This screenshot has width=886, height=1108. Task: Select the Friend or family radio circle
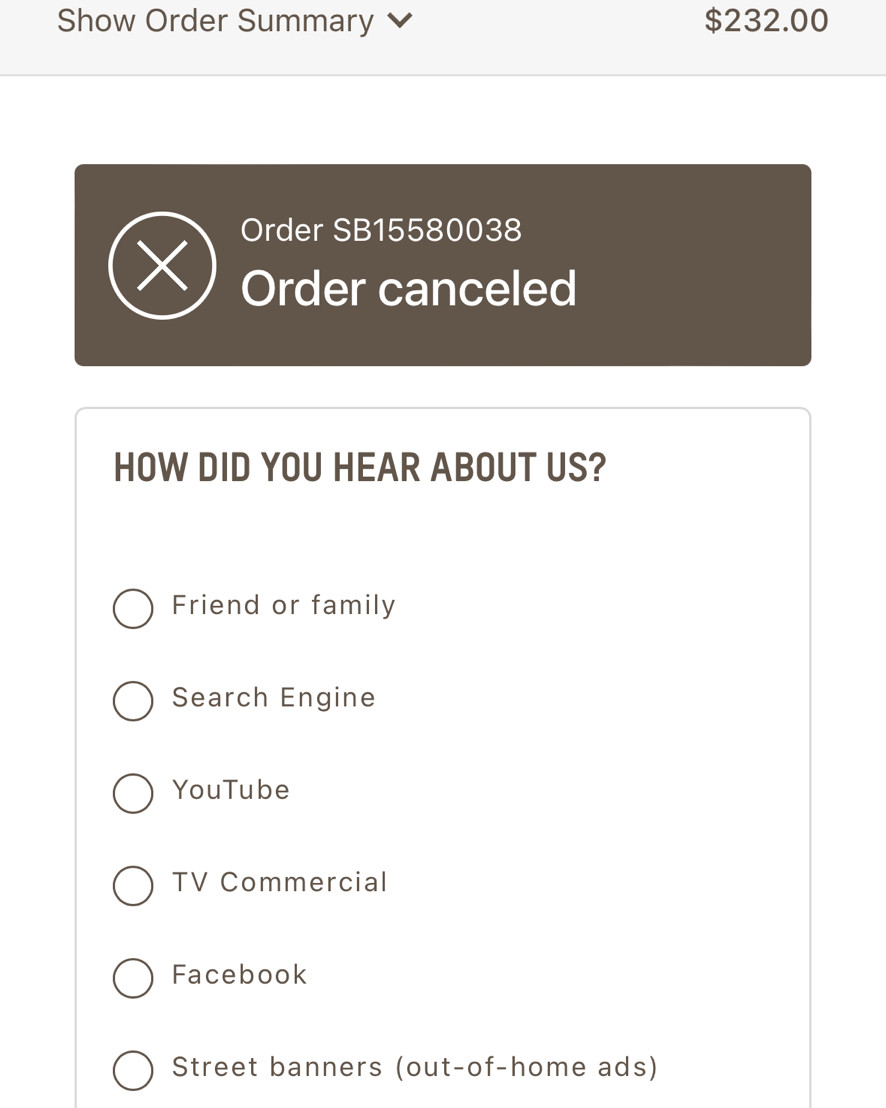[133, 608]
